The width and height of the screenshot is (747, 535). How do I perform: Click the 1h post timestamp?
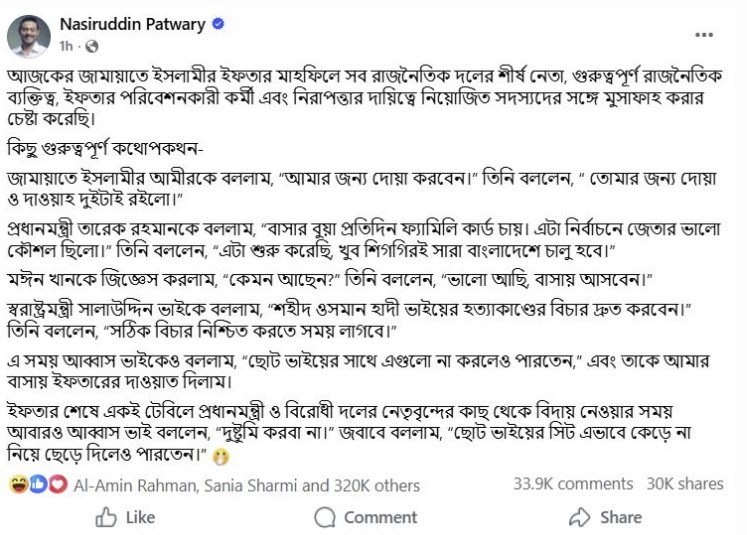pos(67,47)
